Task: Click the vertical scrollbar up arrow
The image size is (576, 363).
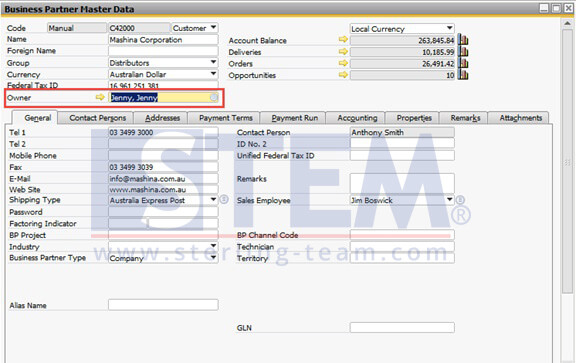Action: 567,23
